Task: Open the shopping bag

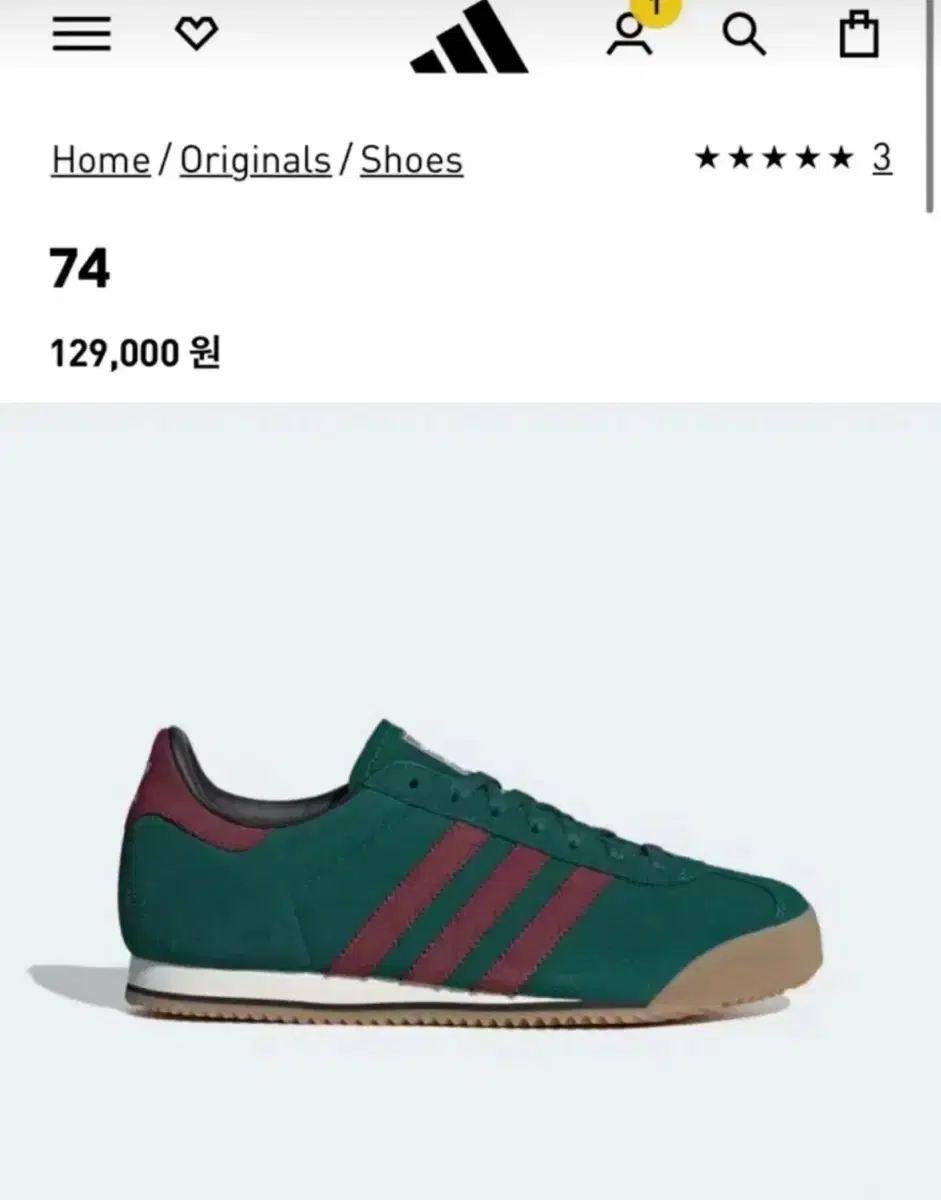Action: (858, 35)
